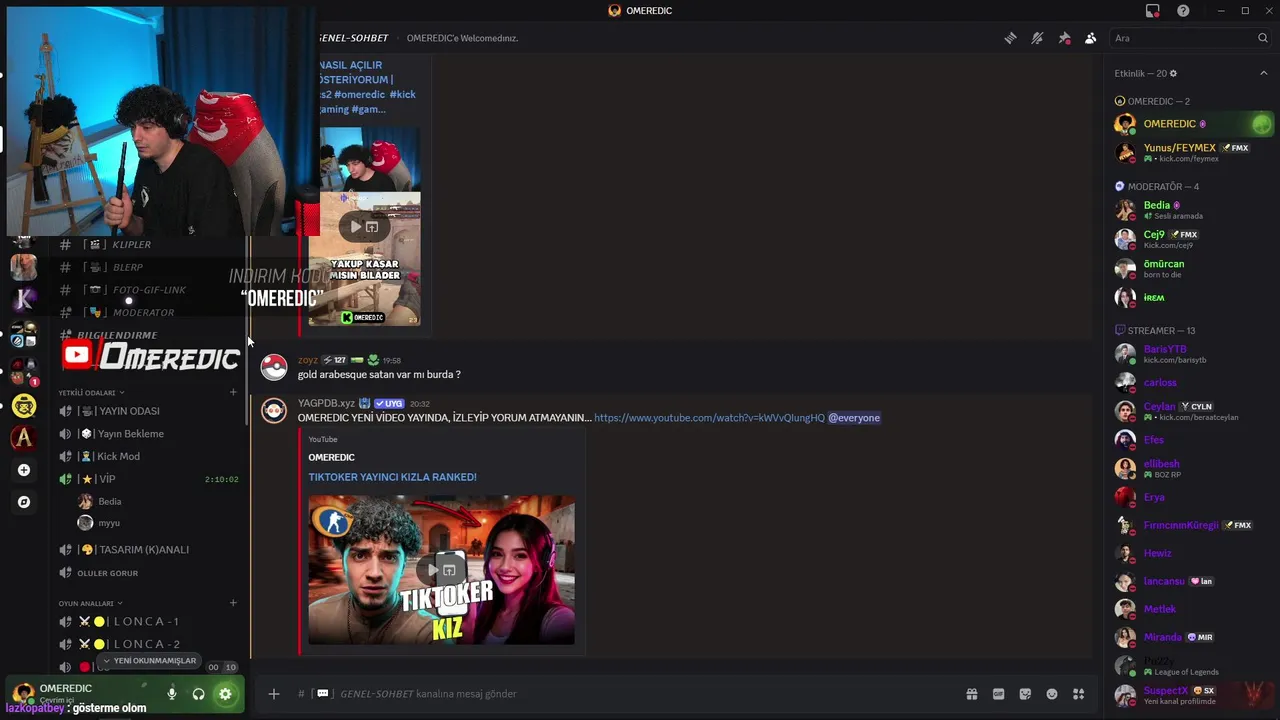
Task: Open the purple K server icon
Action: [24, 298]
